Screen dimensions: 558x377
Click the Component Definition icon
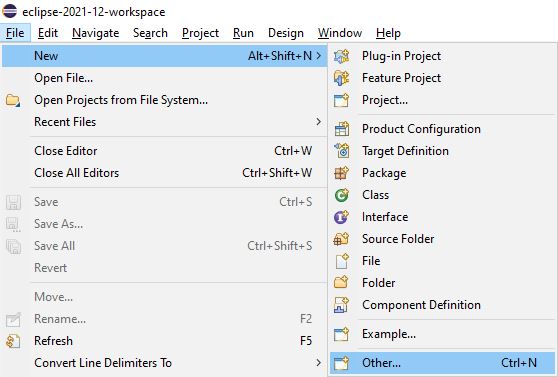pyautogui.click(x=342, y=305)
